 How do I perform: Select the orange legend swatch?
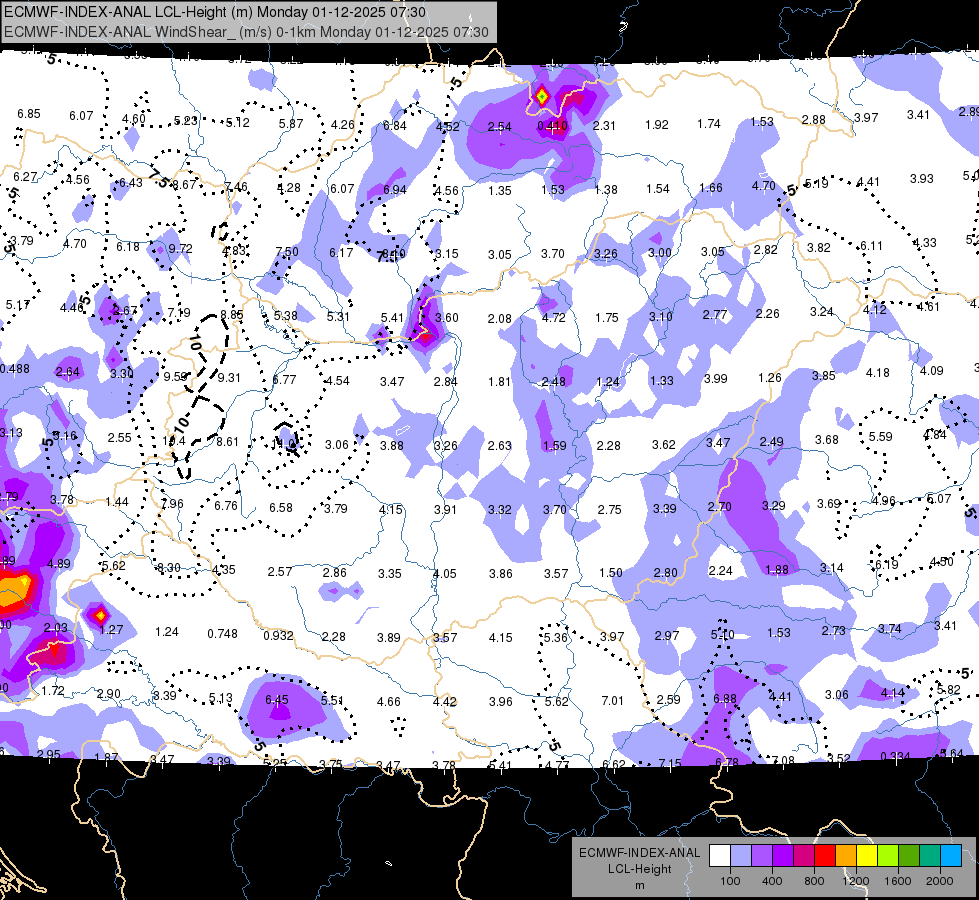846,856
